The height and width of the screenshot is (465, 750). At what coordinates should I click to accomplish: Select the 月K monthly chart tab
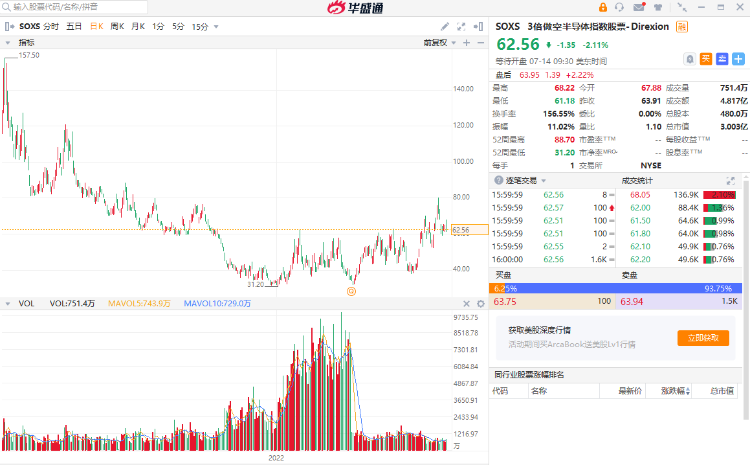point(138,26)
